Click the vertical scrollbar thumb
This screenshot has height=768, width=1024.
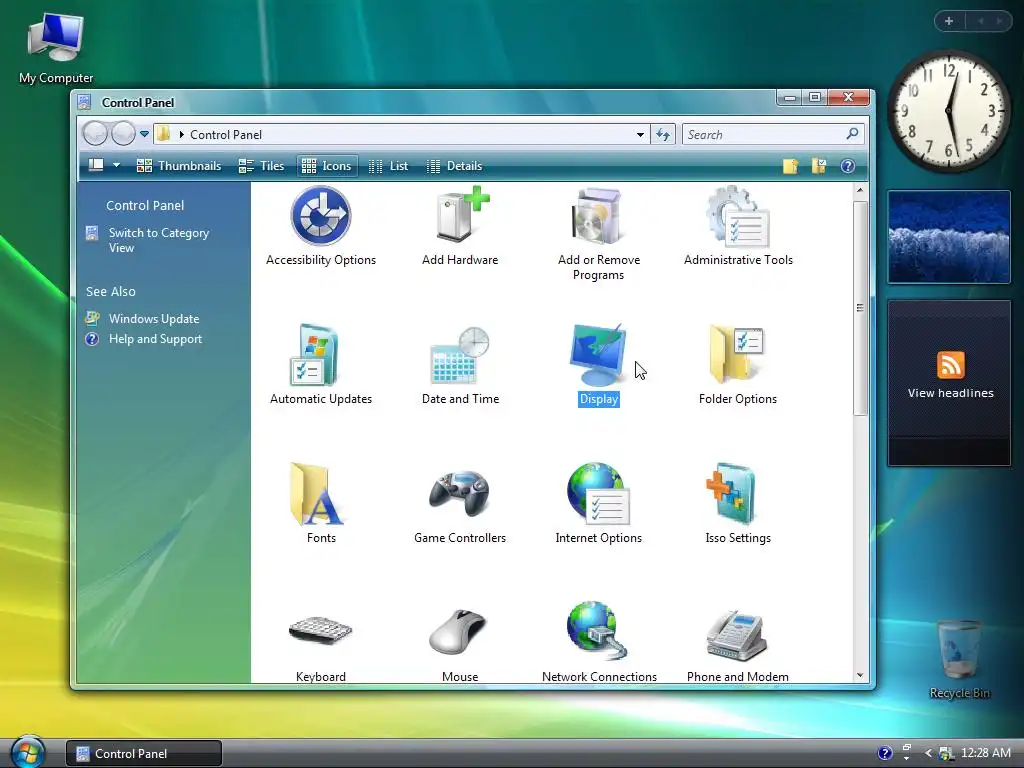pos(859,308)
